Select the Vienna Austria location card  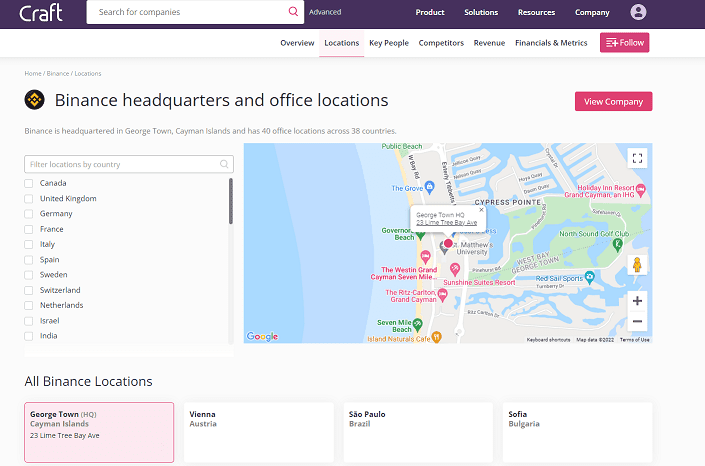point(259,432)
